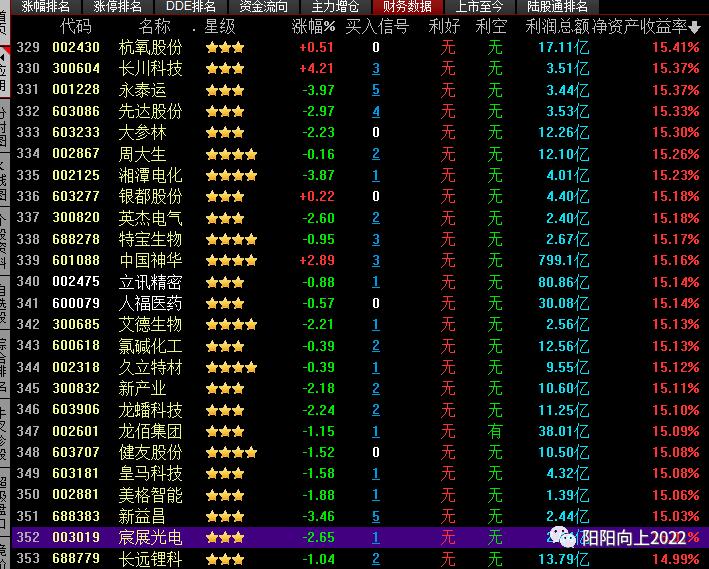Screen dimensions: 709x569
Task: Click change value +4.21
Action: [x=317, y=68]
